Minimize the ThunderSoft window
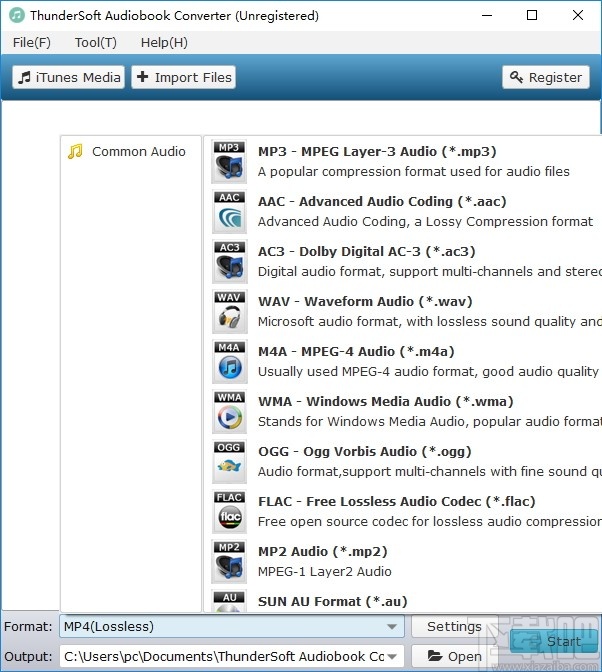 [x=487, y=15]
